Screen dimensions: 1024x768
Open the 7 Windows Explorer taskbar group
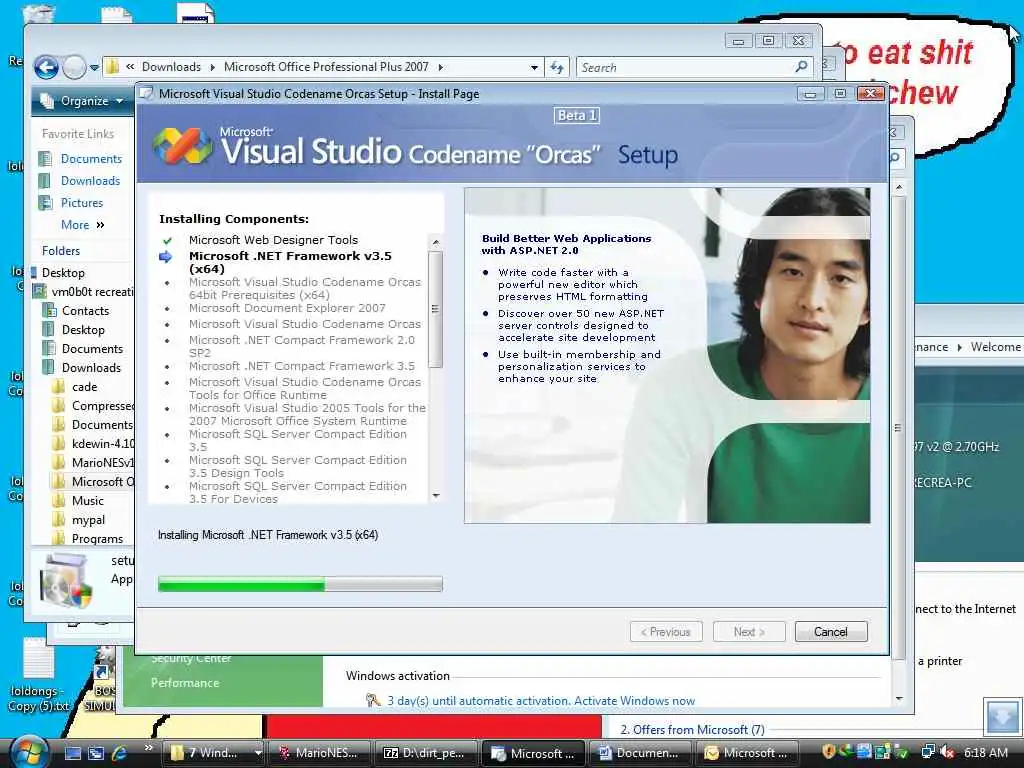[212, 753]
